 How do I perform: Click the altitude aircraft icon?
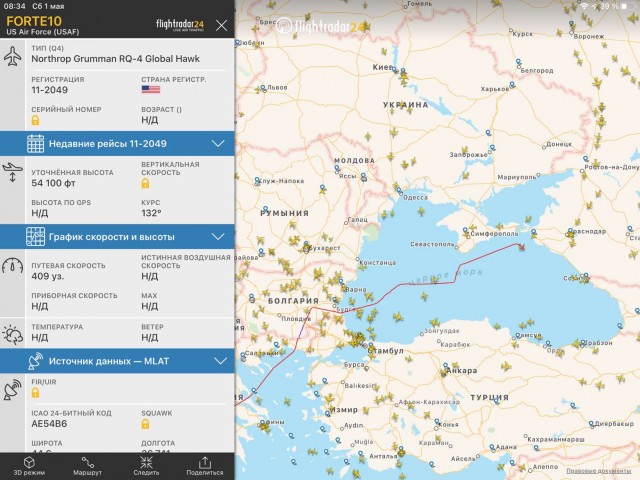click(12, 172)
